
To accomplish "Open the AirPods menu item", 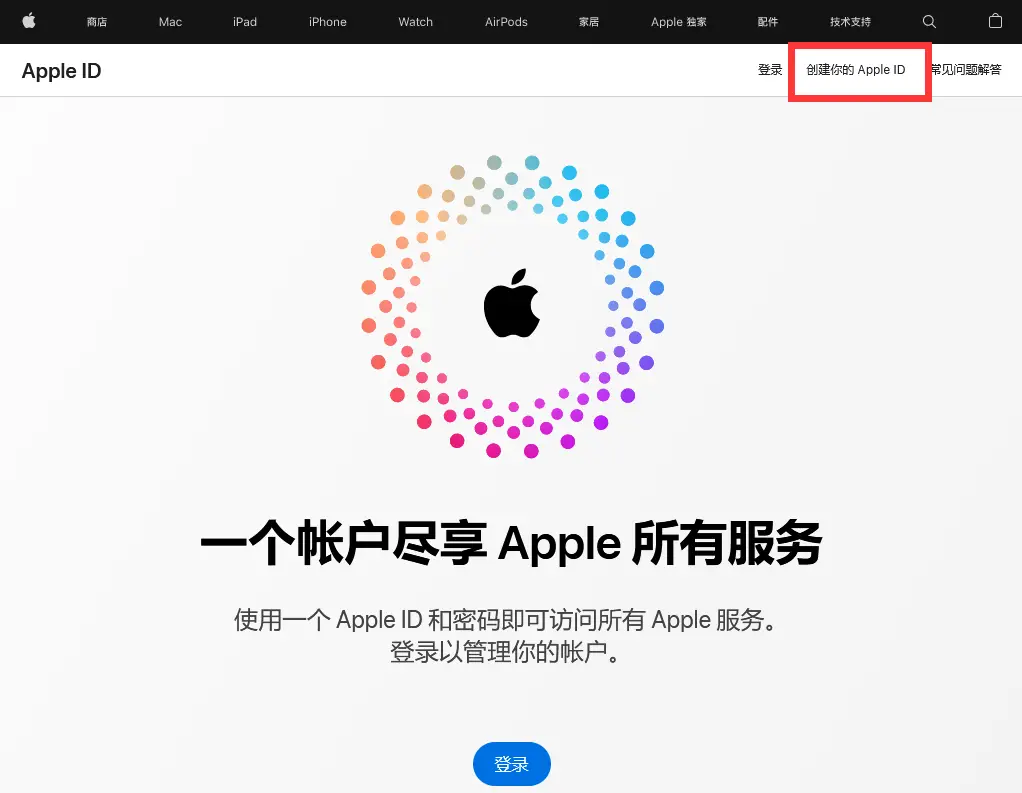I will coord(506,22).
